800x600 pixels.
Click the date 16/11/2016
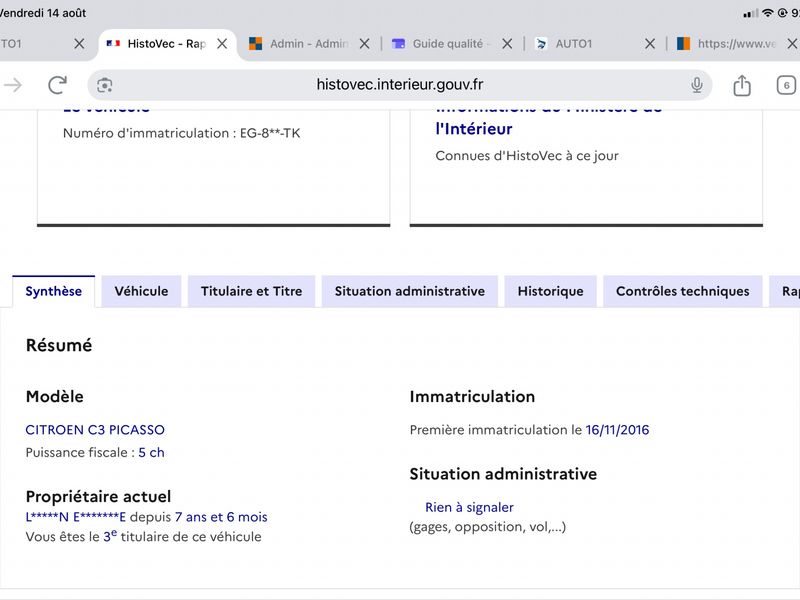coord(617,430)
